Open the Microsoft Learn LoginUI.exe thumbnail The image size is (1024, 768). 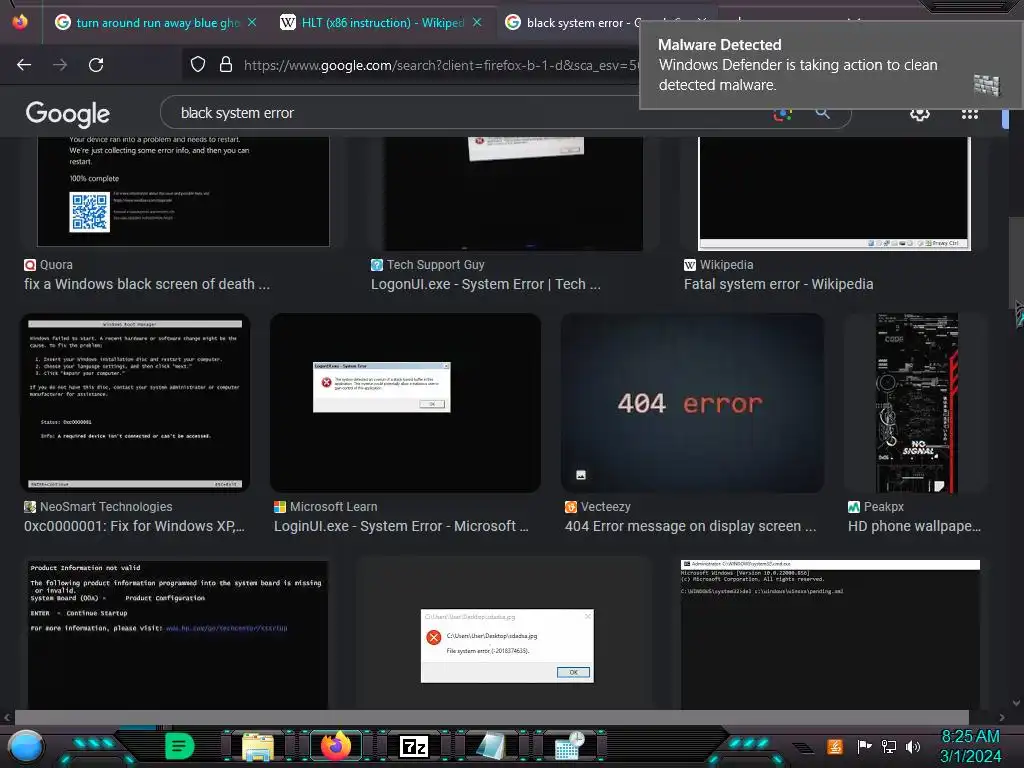tap(405, 403)
